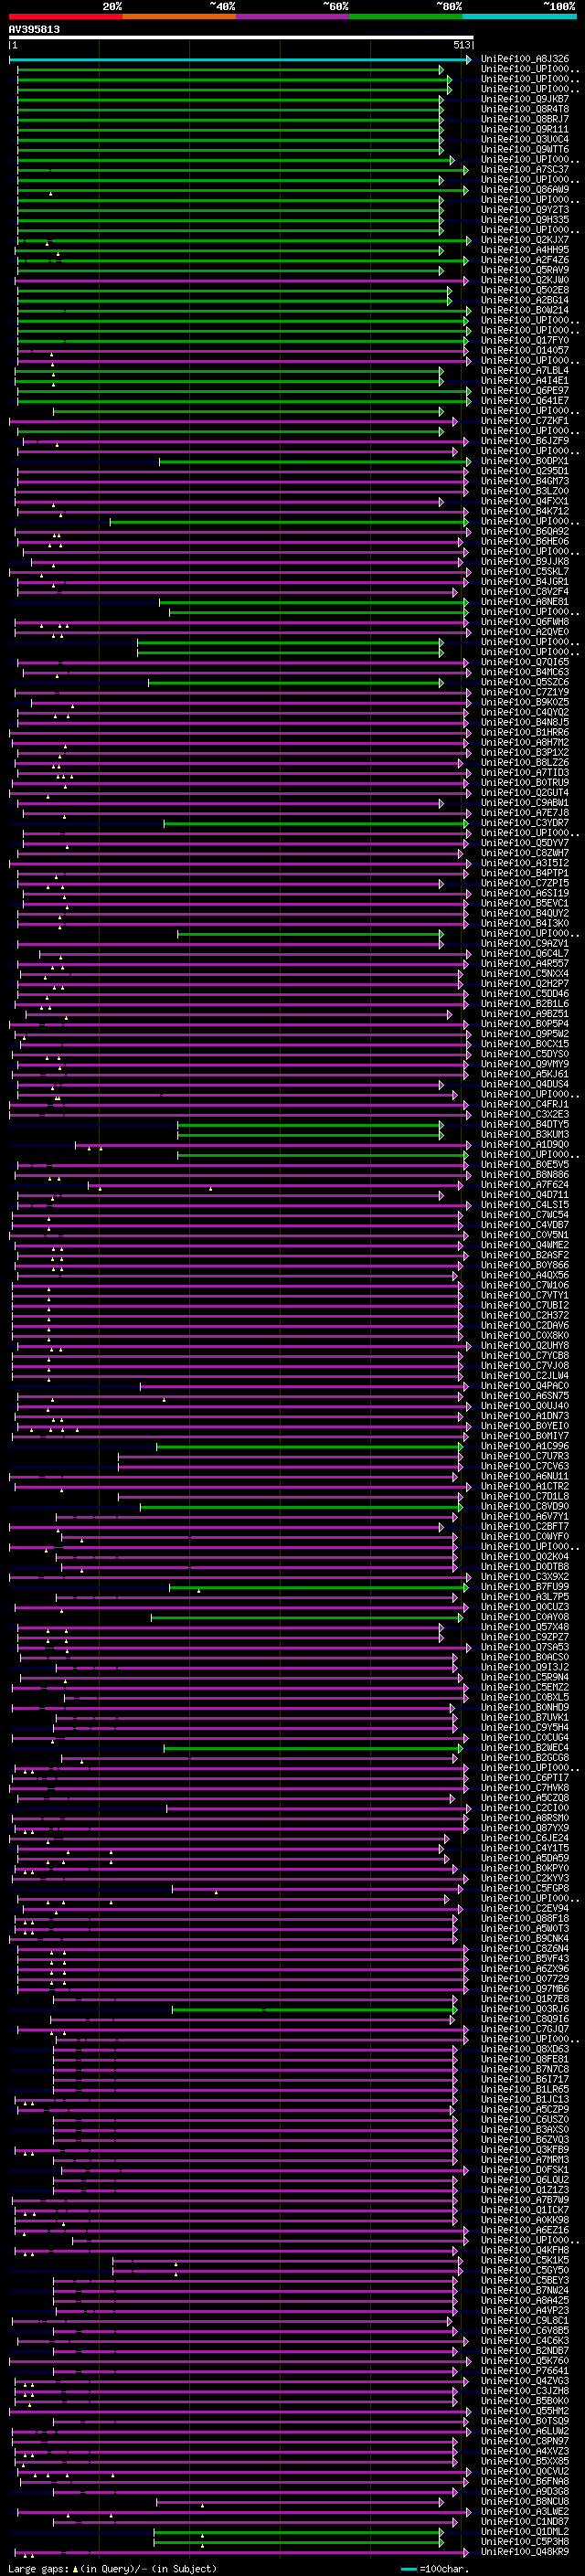
Task: Click the green ~80% identity legend segment
Action: [406, 16]
